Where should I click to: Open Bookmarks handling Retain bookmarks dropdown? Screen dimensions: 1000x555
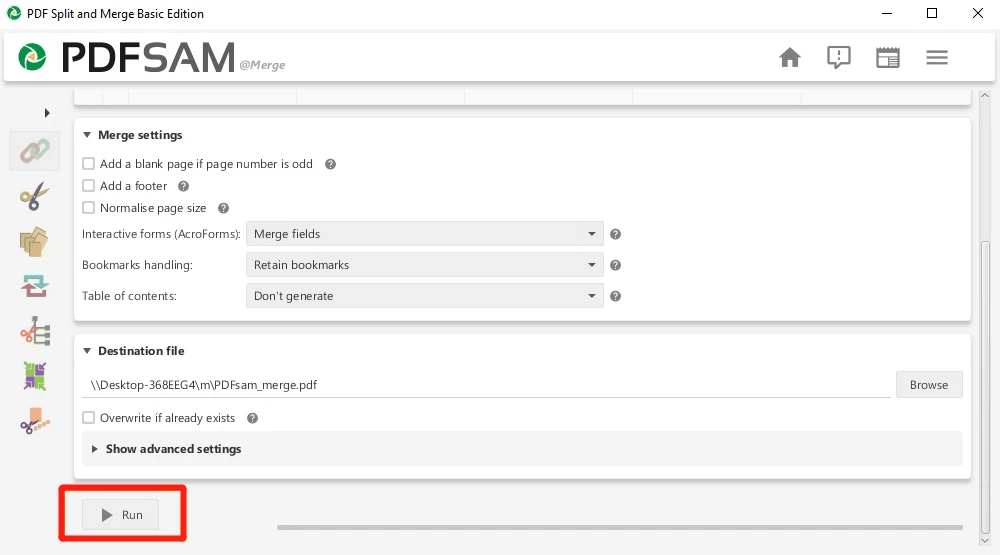(425, 265)
